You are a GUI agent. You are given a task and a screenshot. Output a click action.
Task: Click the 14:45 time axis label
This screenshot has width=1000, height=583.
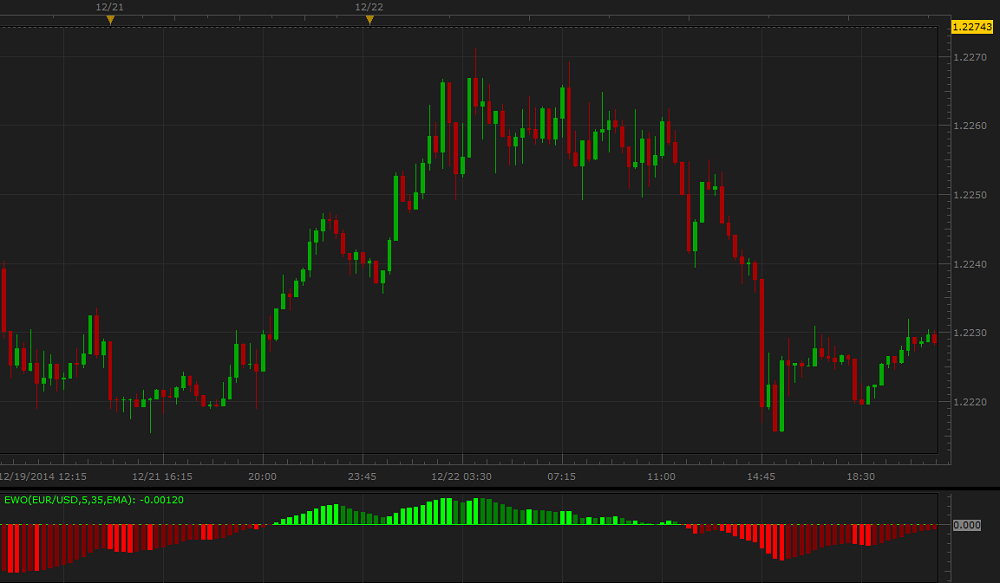761,476
